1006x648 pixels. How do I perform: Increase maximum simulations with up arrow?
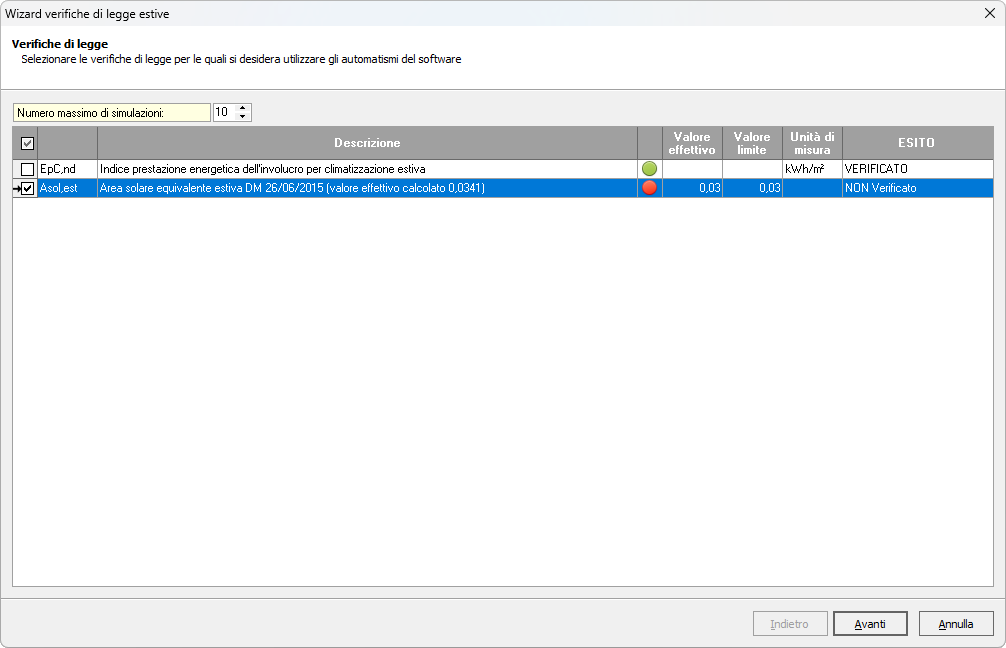pyautogui.click(x=242, y=108)
